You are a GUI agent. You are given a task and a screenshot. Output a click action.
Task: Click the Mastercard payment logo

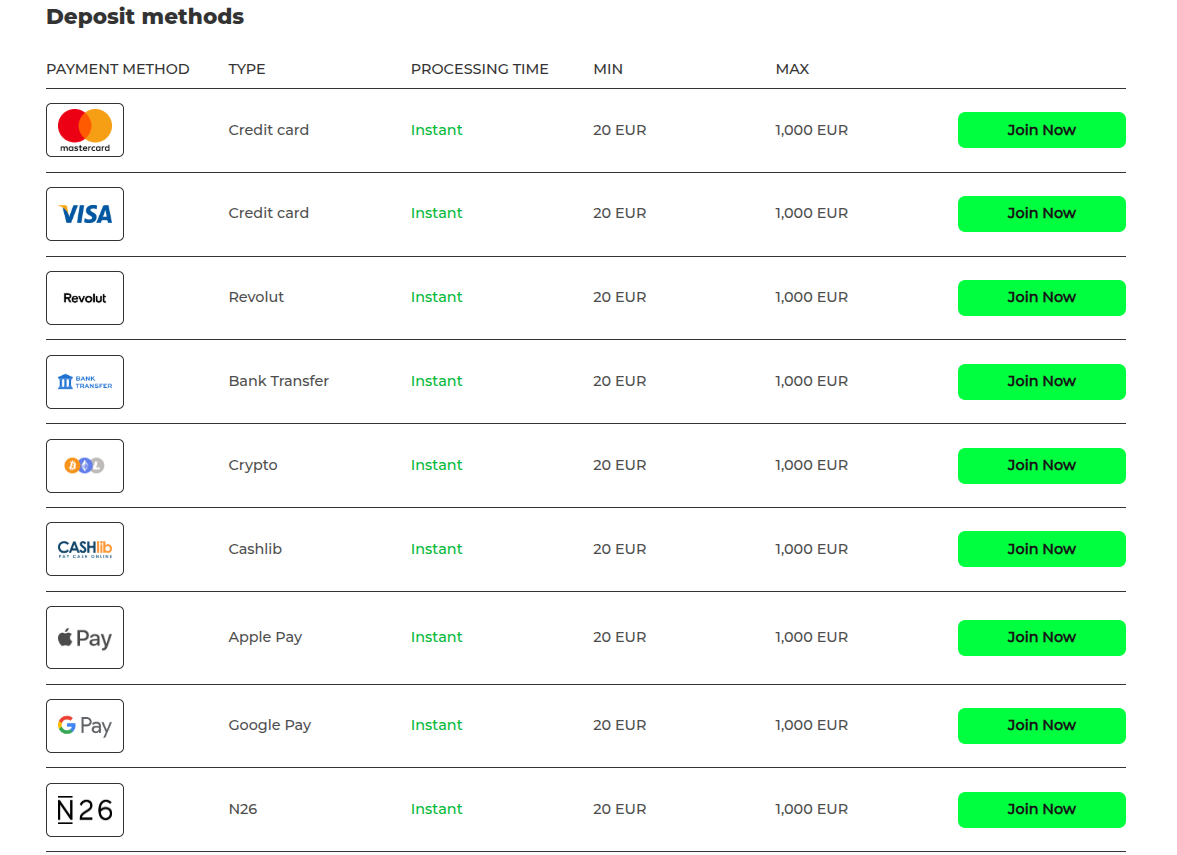click(85, 130)
